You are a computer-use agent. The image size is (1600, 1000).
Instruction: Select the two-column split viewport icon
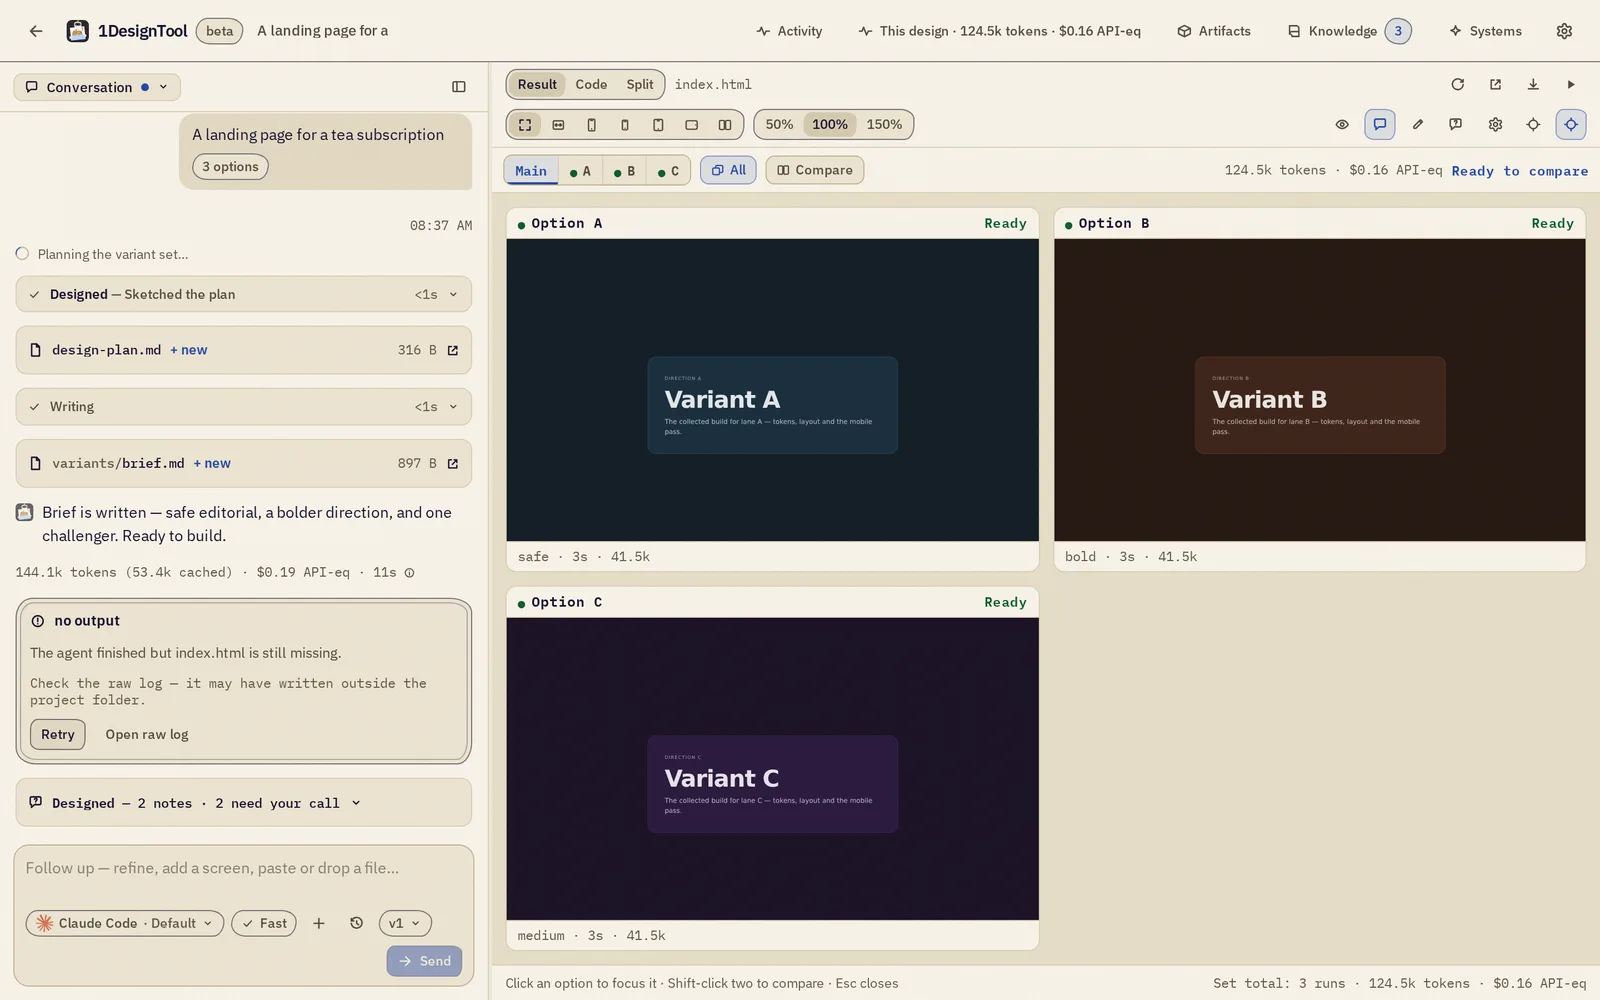(725, 125)
